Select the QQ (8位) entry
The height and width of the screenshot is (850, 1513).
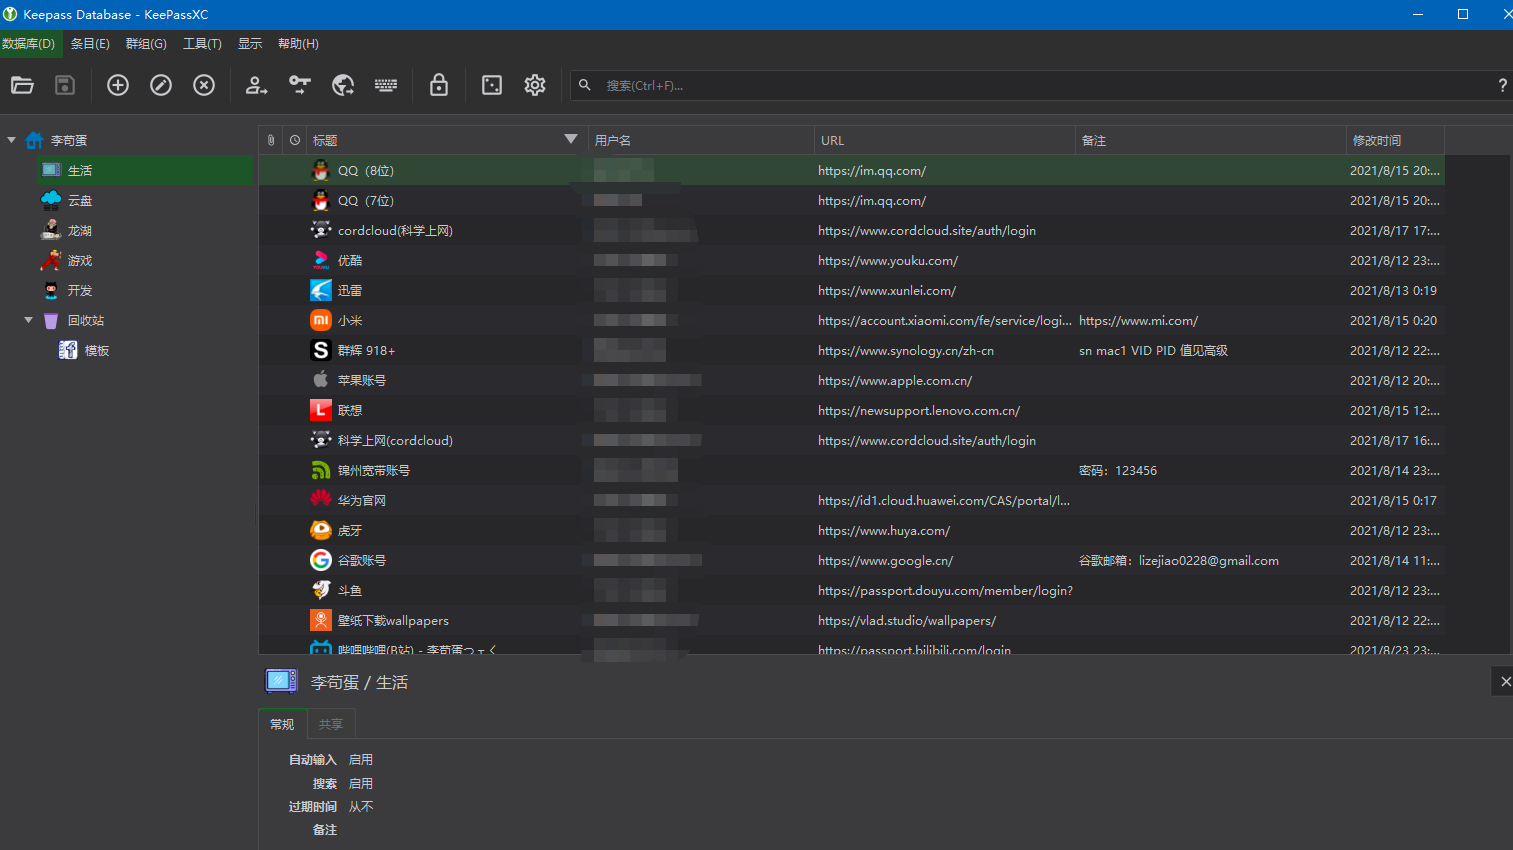click(851, 170)
